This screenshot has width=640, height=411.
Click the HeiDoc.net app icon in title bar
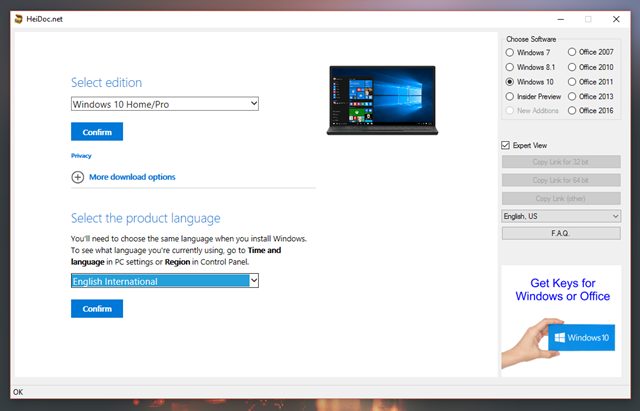[19, 19]
